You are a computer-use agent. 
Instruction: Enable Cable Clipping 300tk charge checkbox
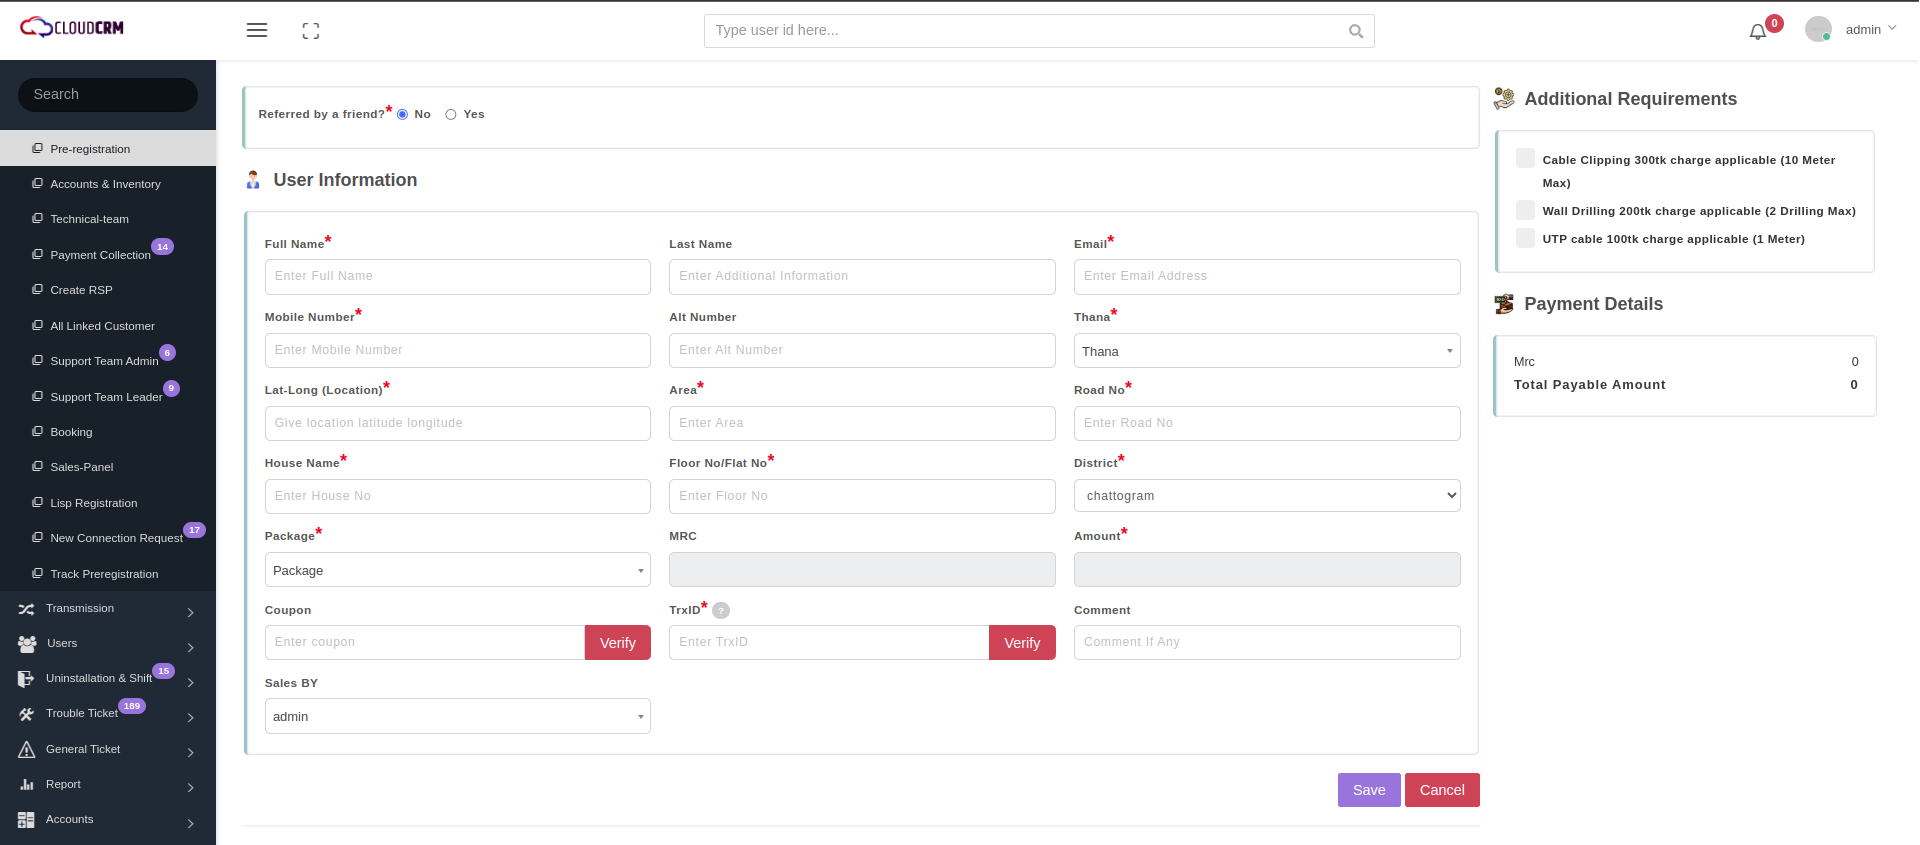[1525, 159]
